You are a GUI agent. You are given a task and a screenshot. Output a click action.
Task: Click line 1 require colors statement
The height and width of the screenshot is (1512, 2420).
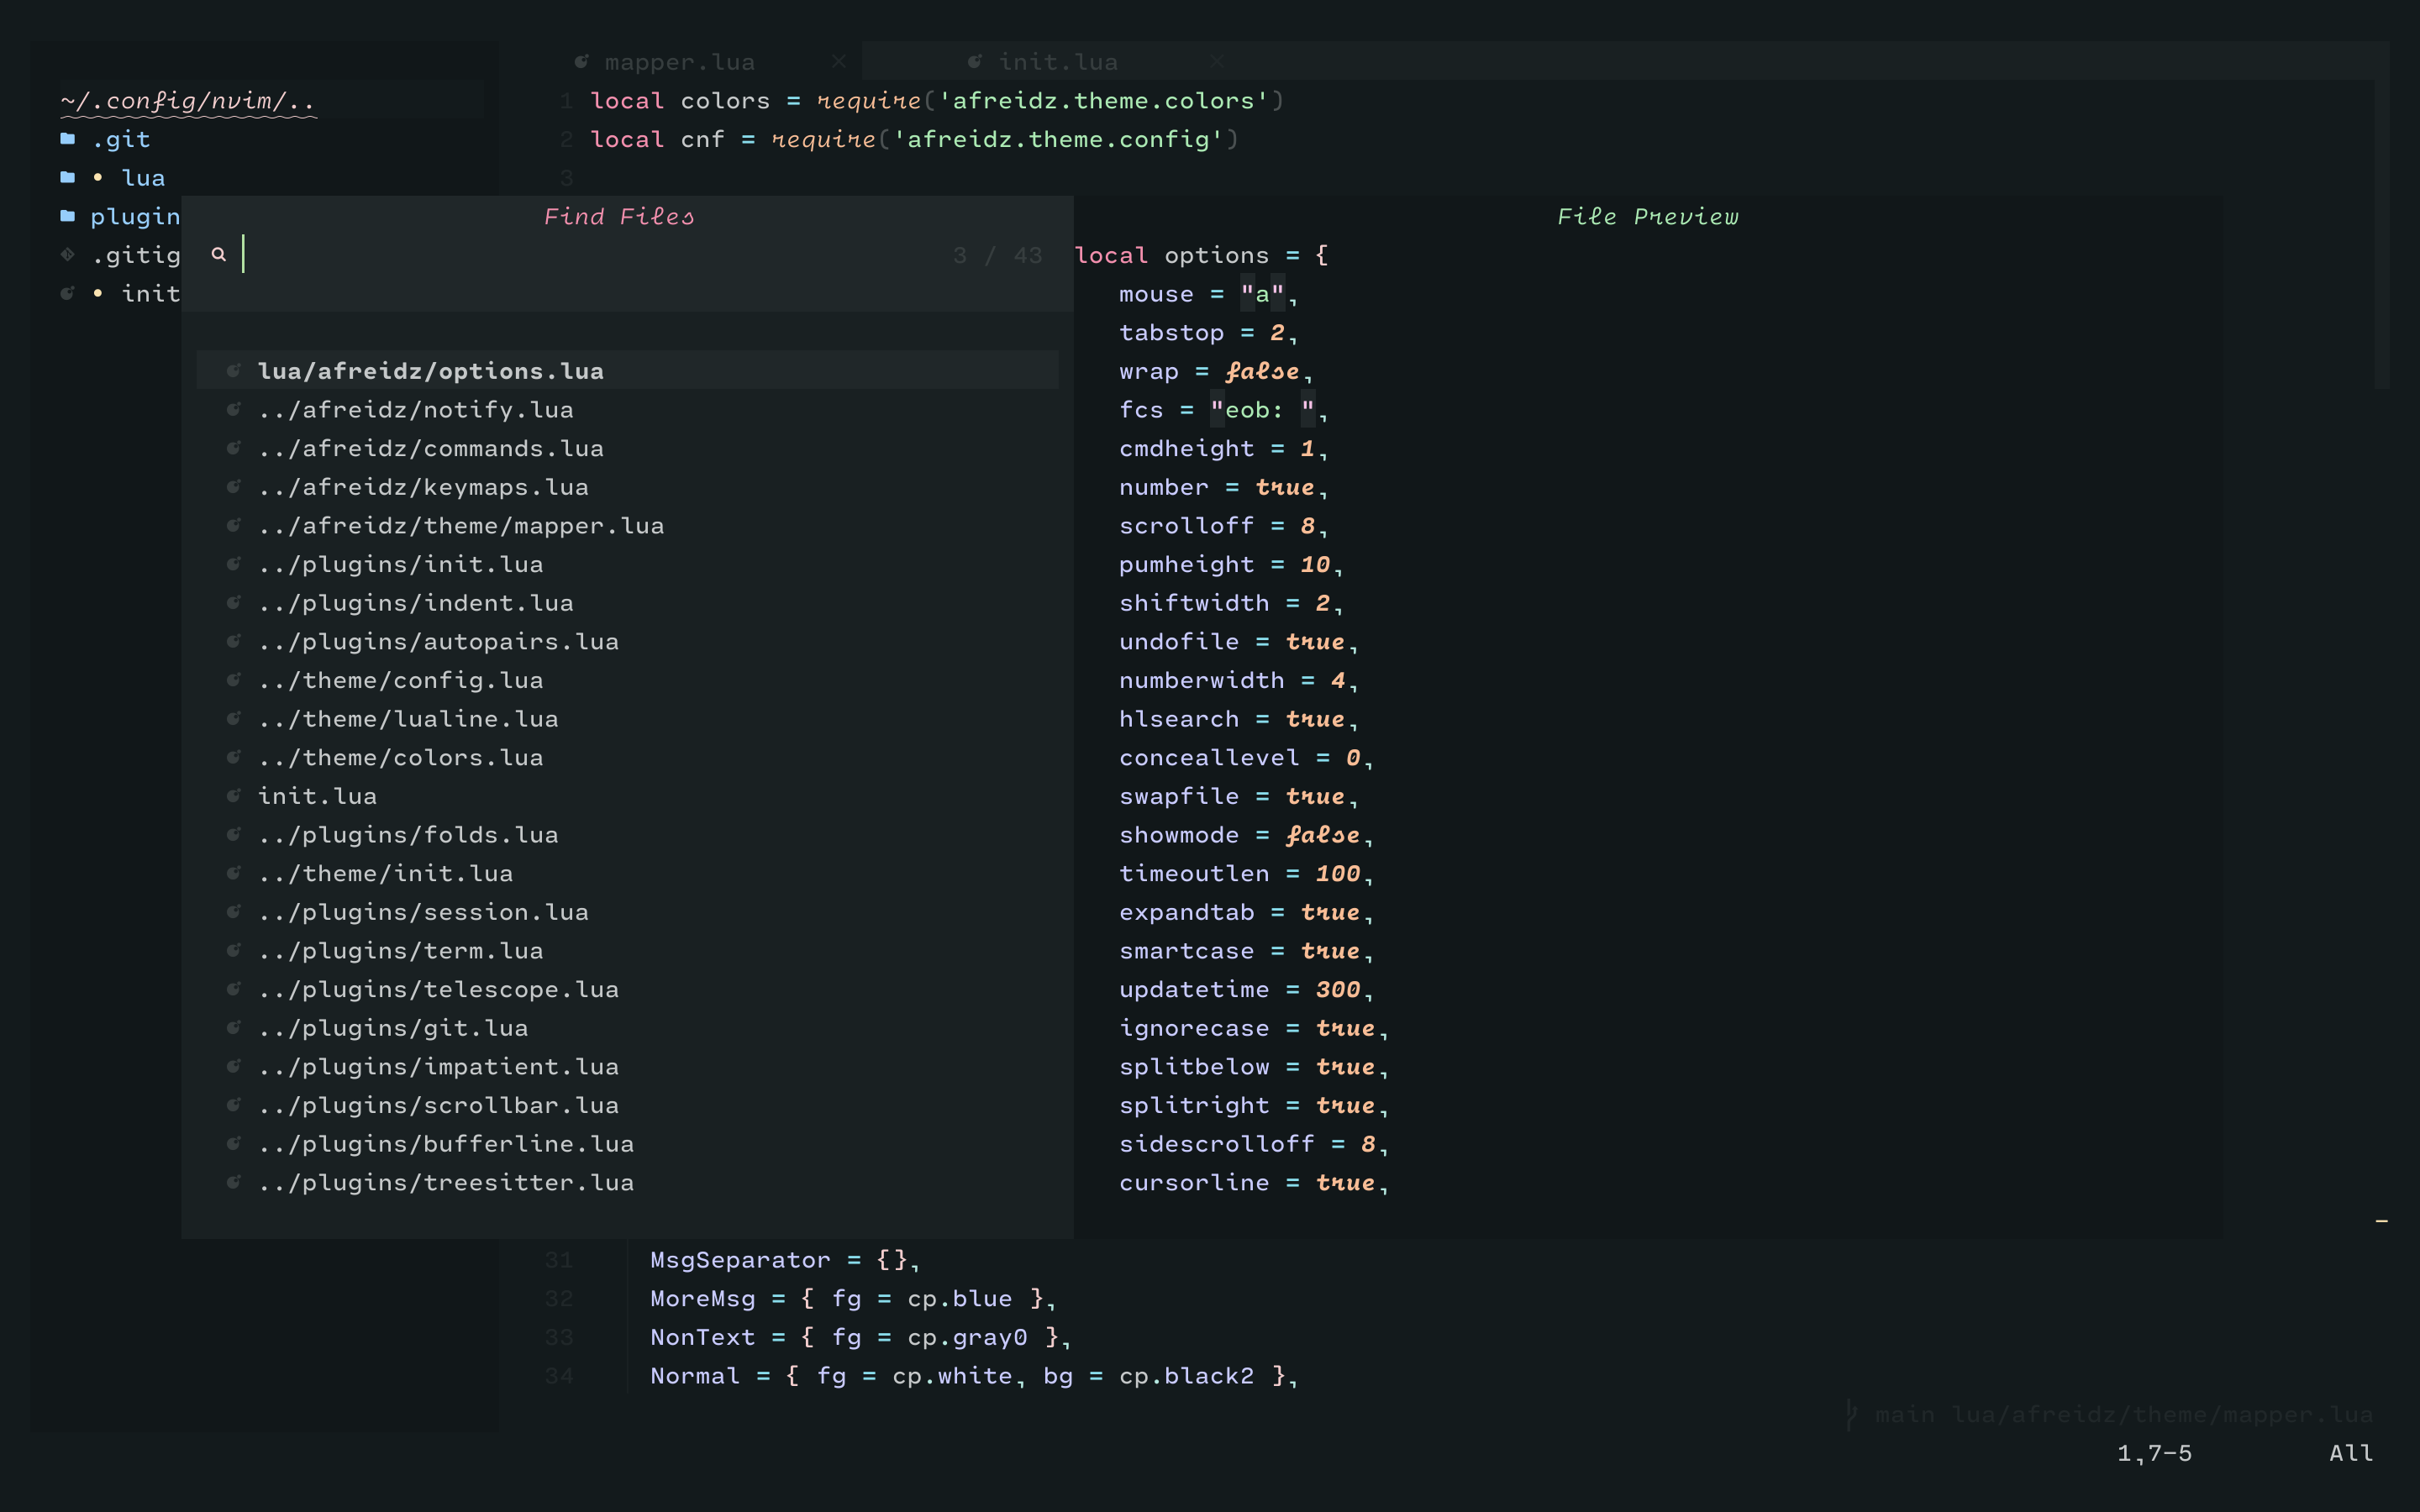pyautogui.click(x=937, y=101)
